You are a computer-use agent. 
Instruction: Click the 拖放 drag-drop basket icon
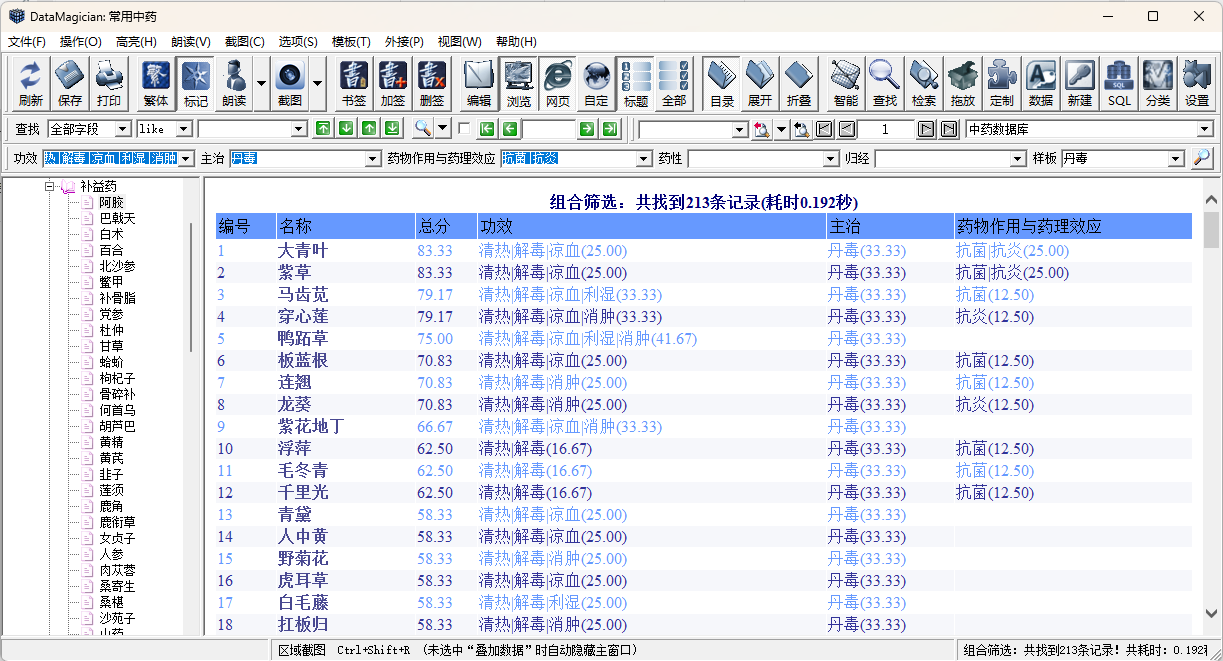[x=963, y=84]
